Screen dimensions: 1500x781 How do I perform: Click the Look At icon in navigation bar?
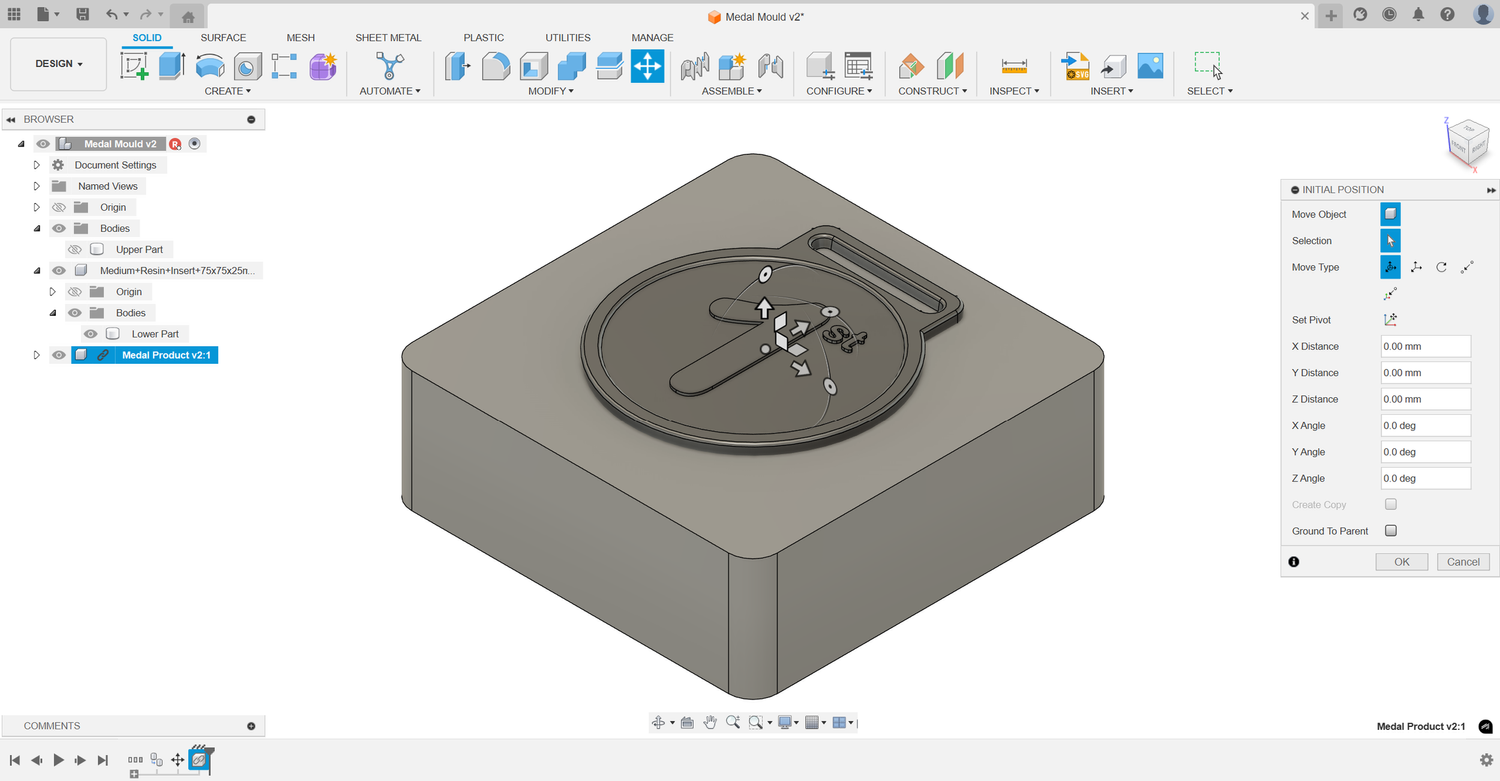point(687,722)
